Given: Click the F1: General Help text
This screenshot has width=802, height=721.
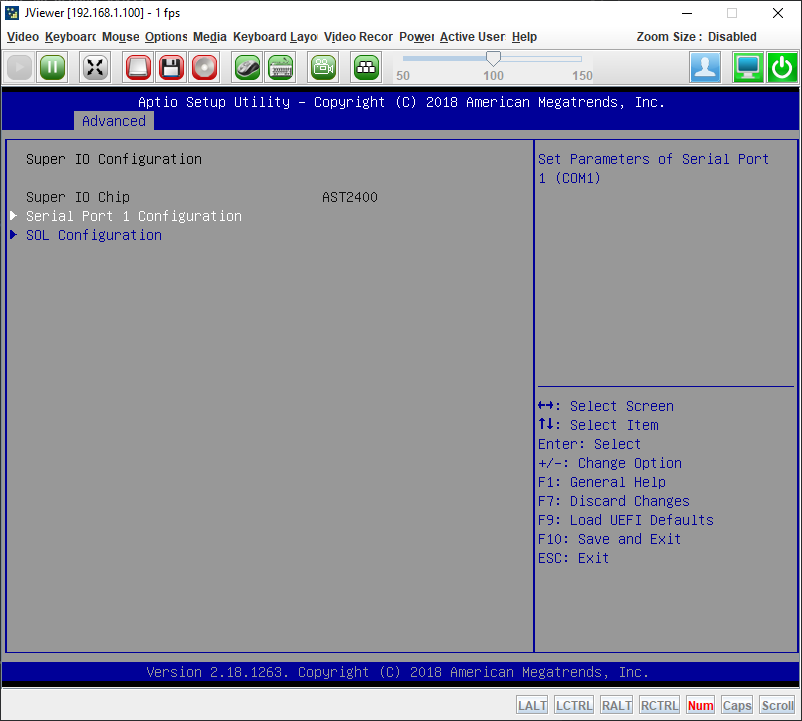Looking at the screenshot, I should (602, 482).
